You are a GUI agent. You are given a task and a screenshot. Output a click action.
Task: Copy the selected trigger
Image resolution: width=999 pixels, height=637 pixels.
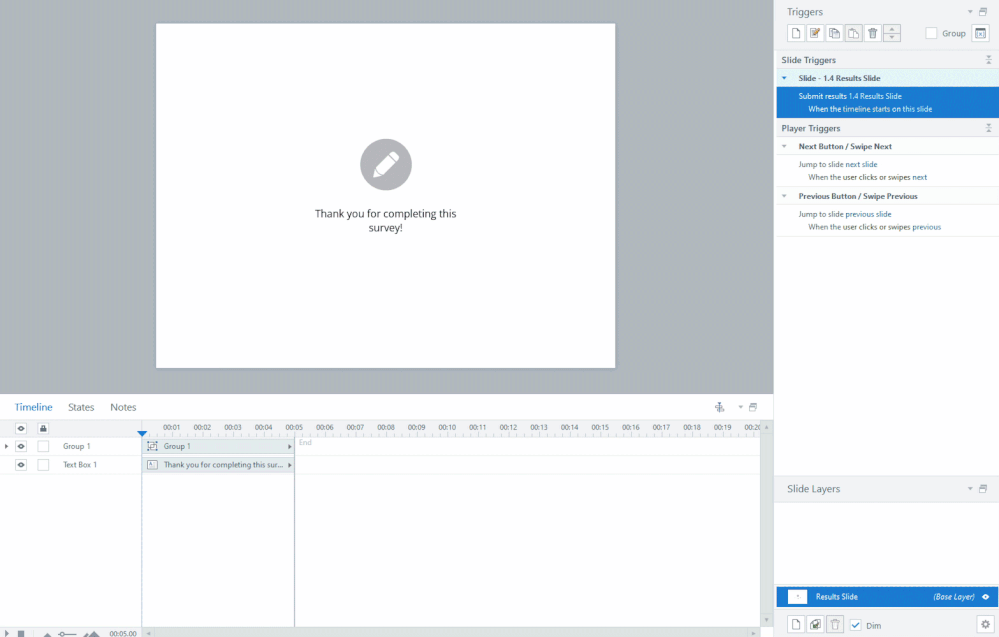(834, 33)
